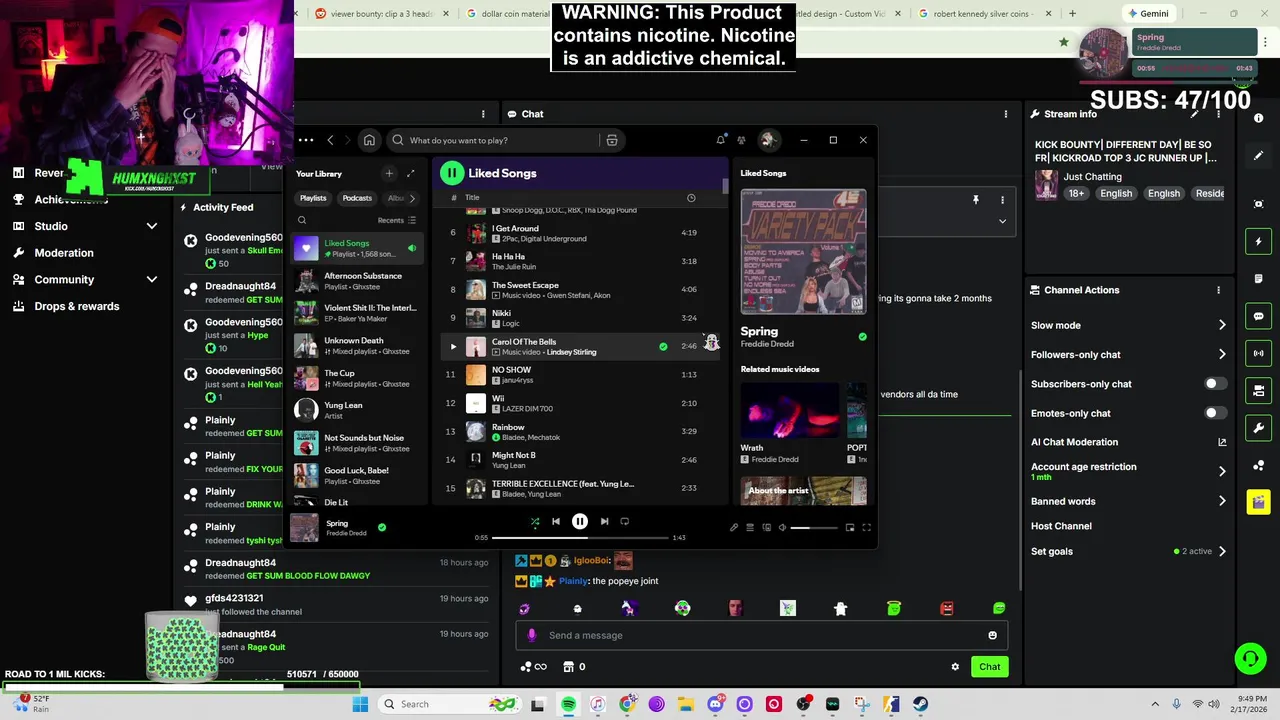Toggle liked checkmark in Spring right panel
This screenshot has height=720, width=1280.
coord(863,337)
